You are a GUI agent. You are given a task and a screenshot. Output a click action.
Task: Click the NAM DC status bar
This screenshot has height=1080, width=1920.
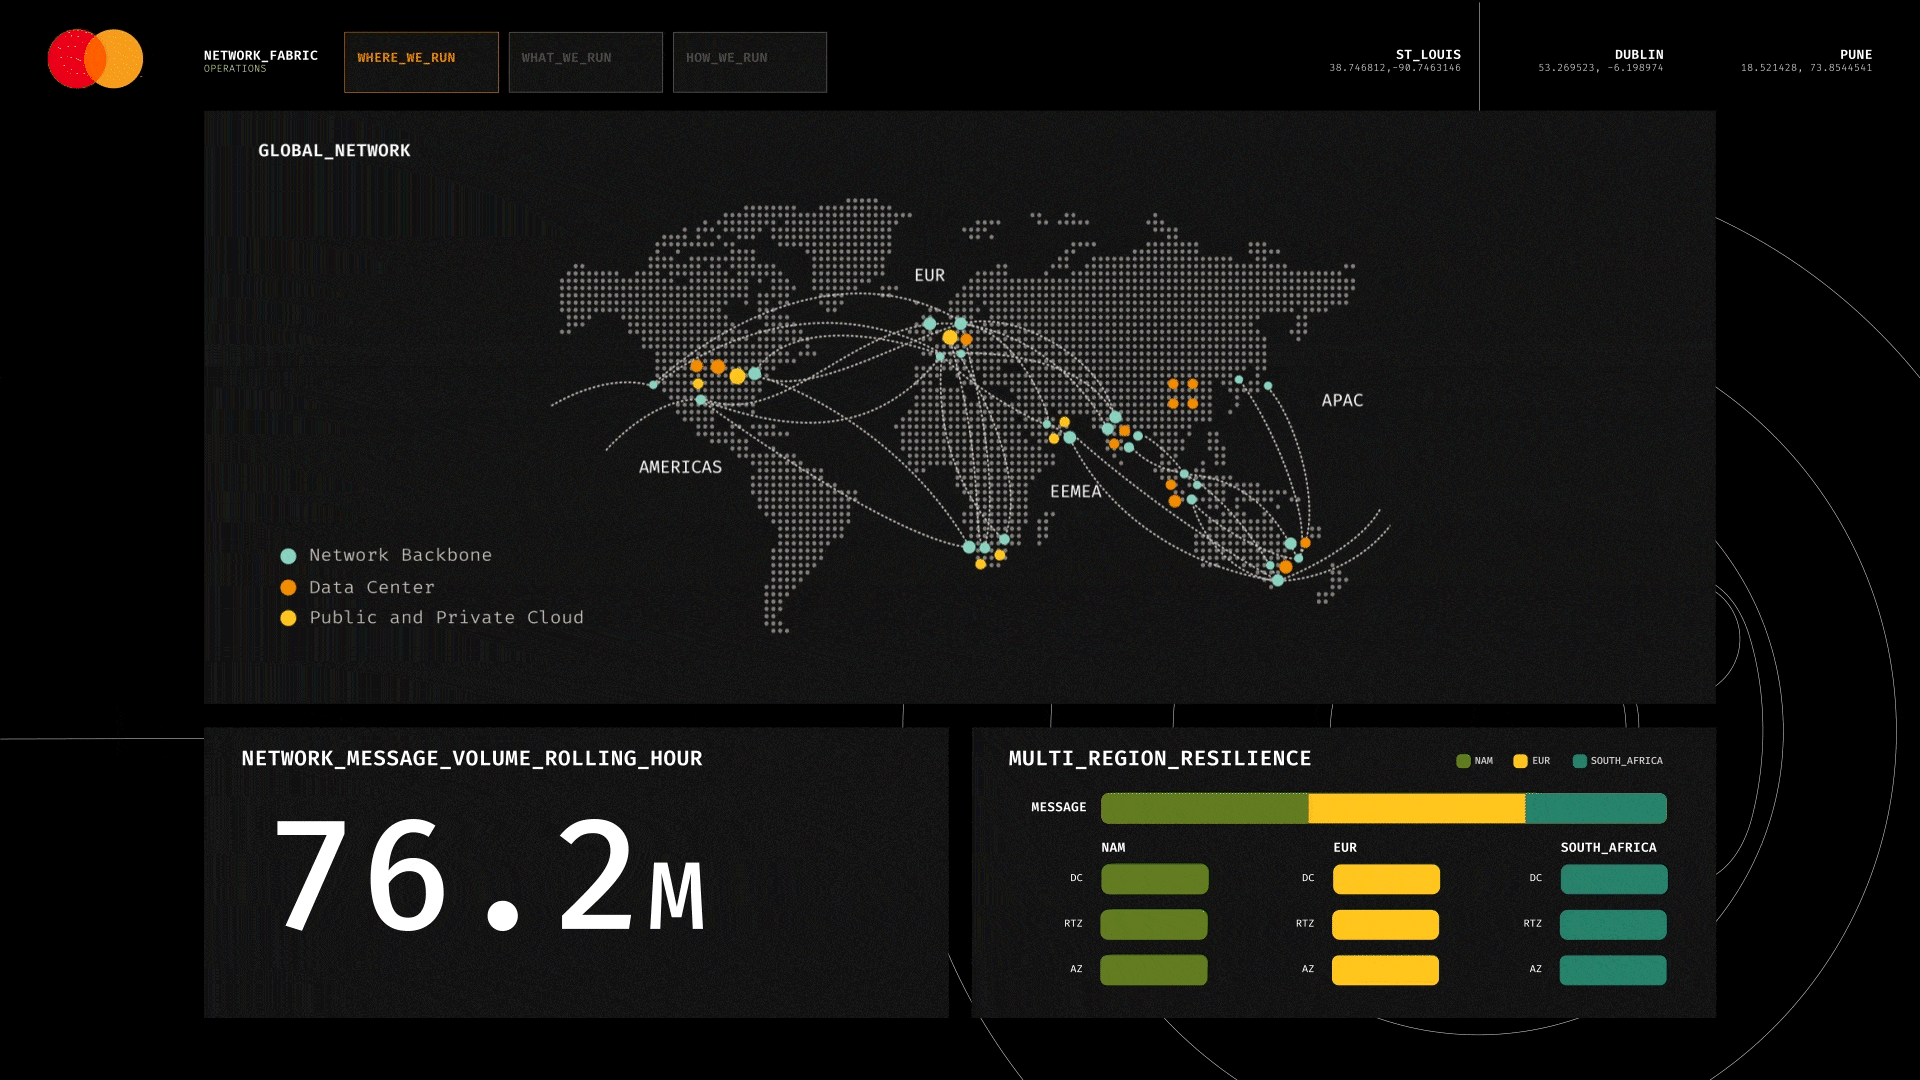click(x=1154, y=879)
